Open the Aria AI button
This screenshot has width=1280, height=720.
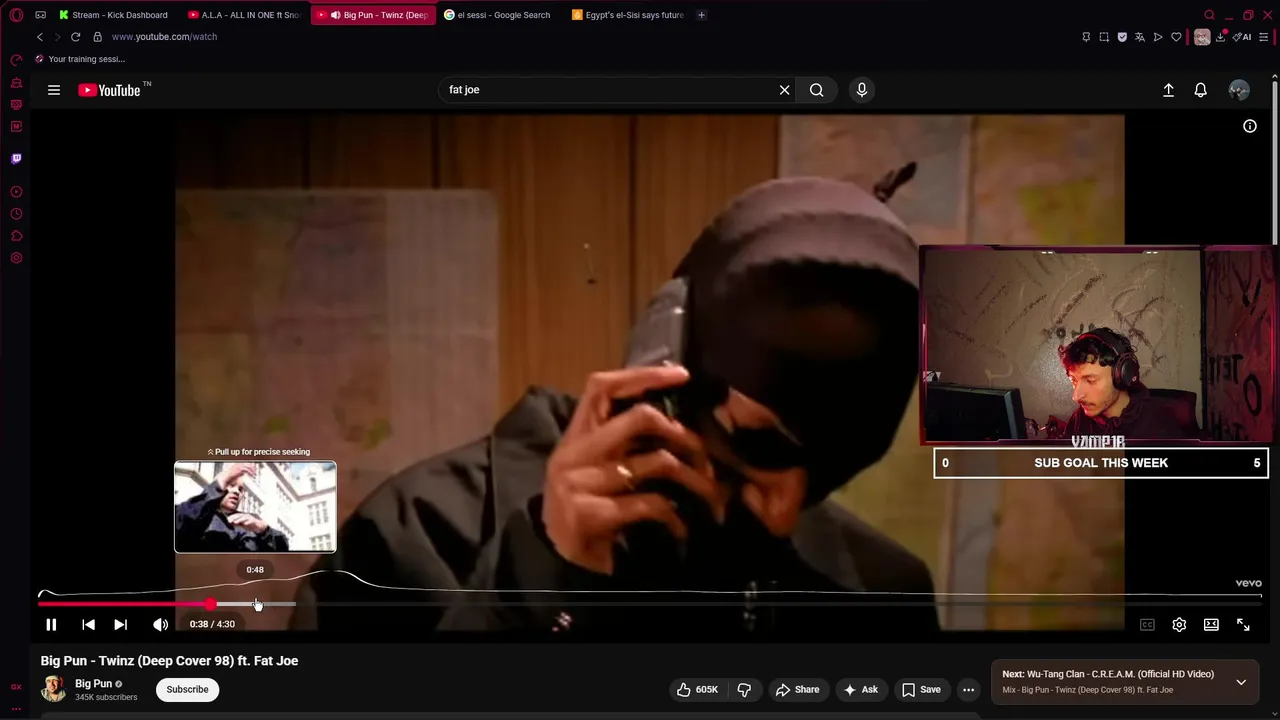1242,37
